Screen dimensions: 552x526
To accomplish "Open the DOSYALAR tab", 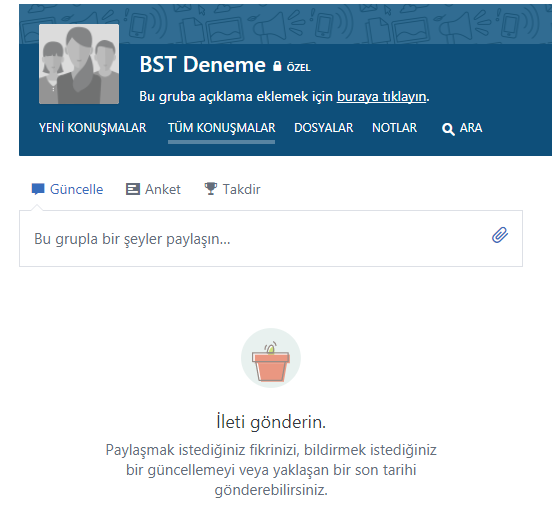I will (x=324, y=127).
